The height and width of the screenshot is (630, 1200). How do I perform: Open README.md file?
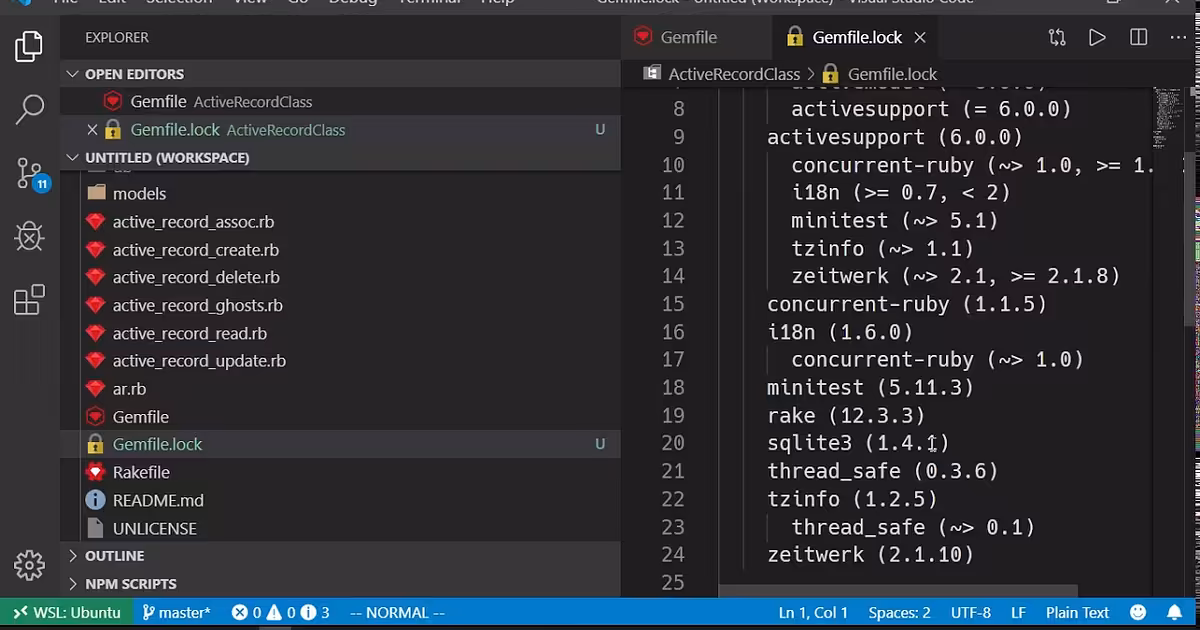[158, 500]
